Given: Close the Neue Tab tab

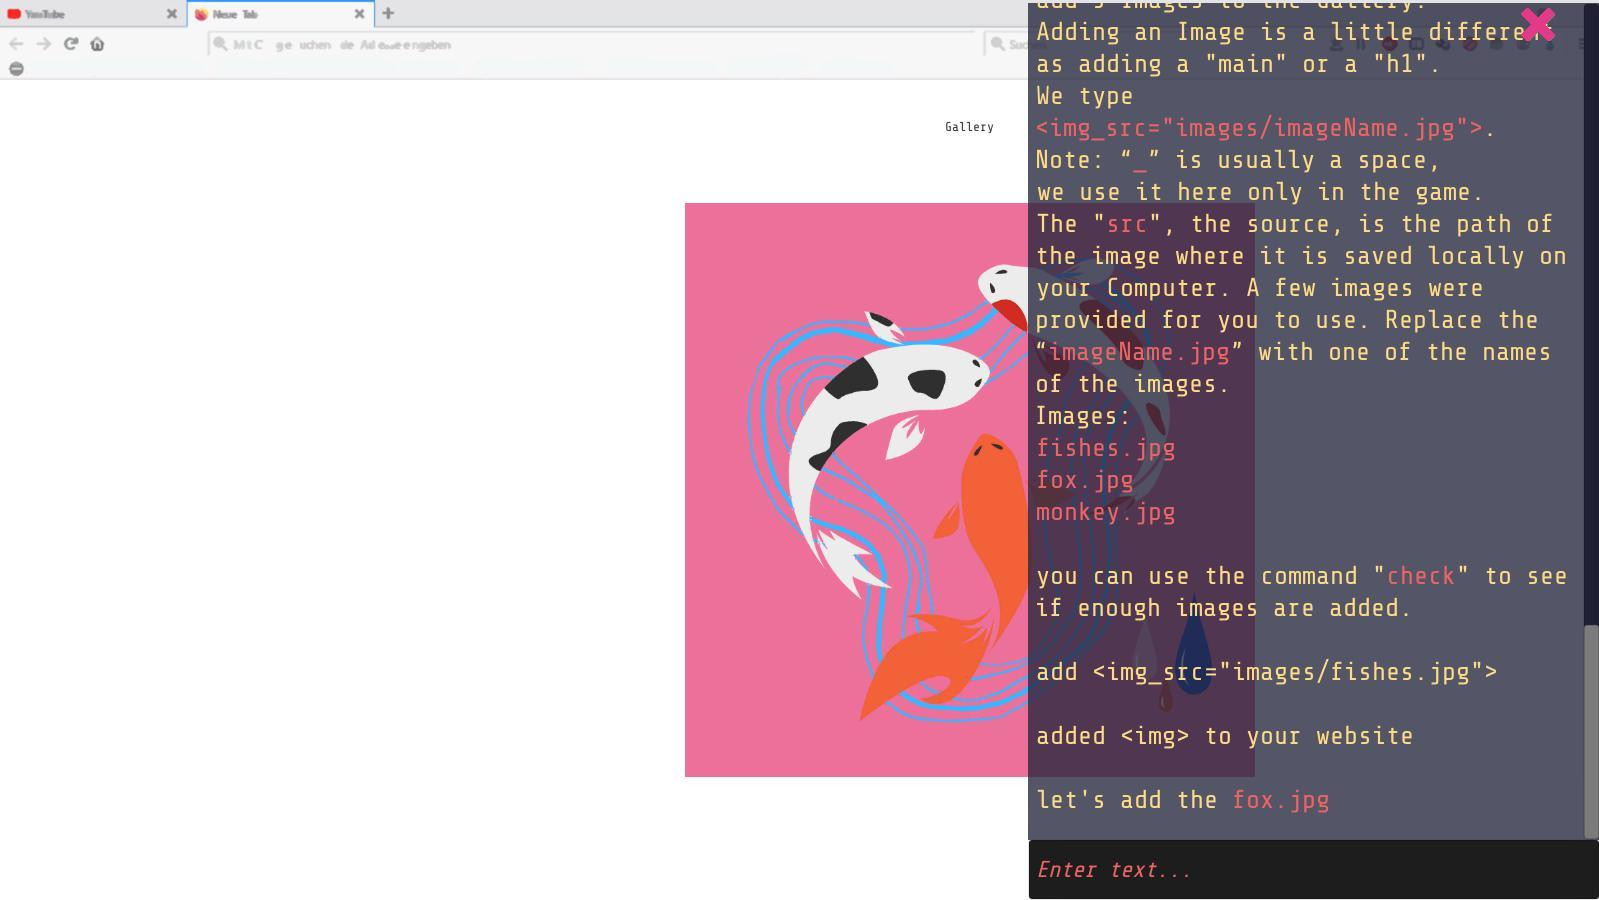Looking at the screenshot, I should 359,14.
